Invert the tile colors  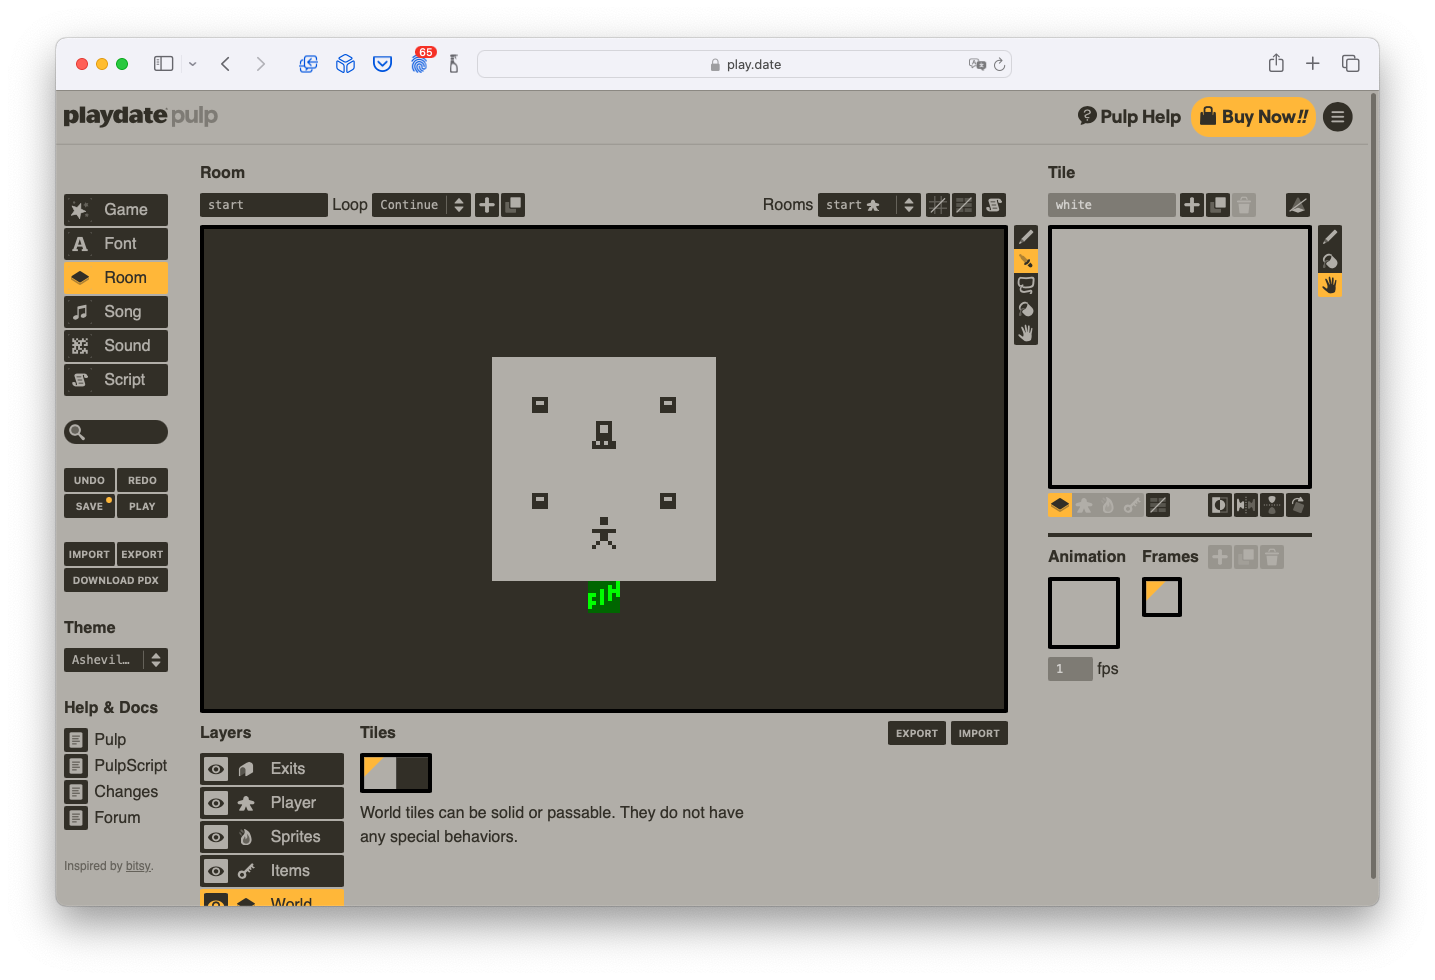tap(1220, 505)
